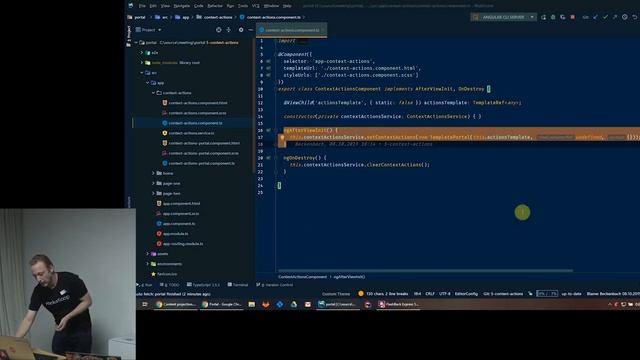This screenshot has height=360, width=640.
Task: Expand the environments folder
Action: point(148,264)
